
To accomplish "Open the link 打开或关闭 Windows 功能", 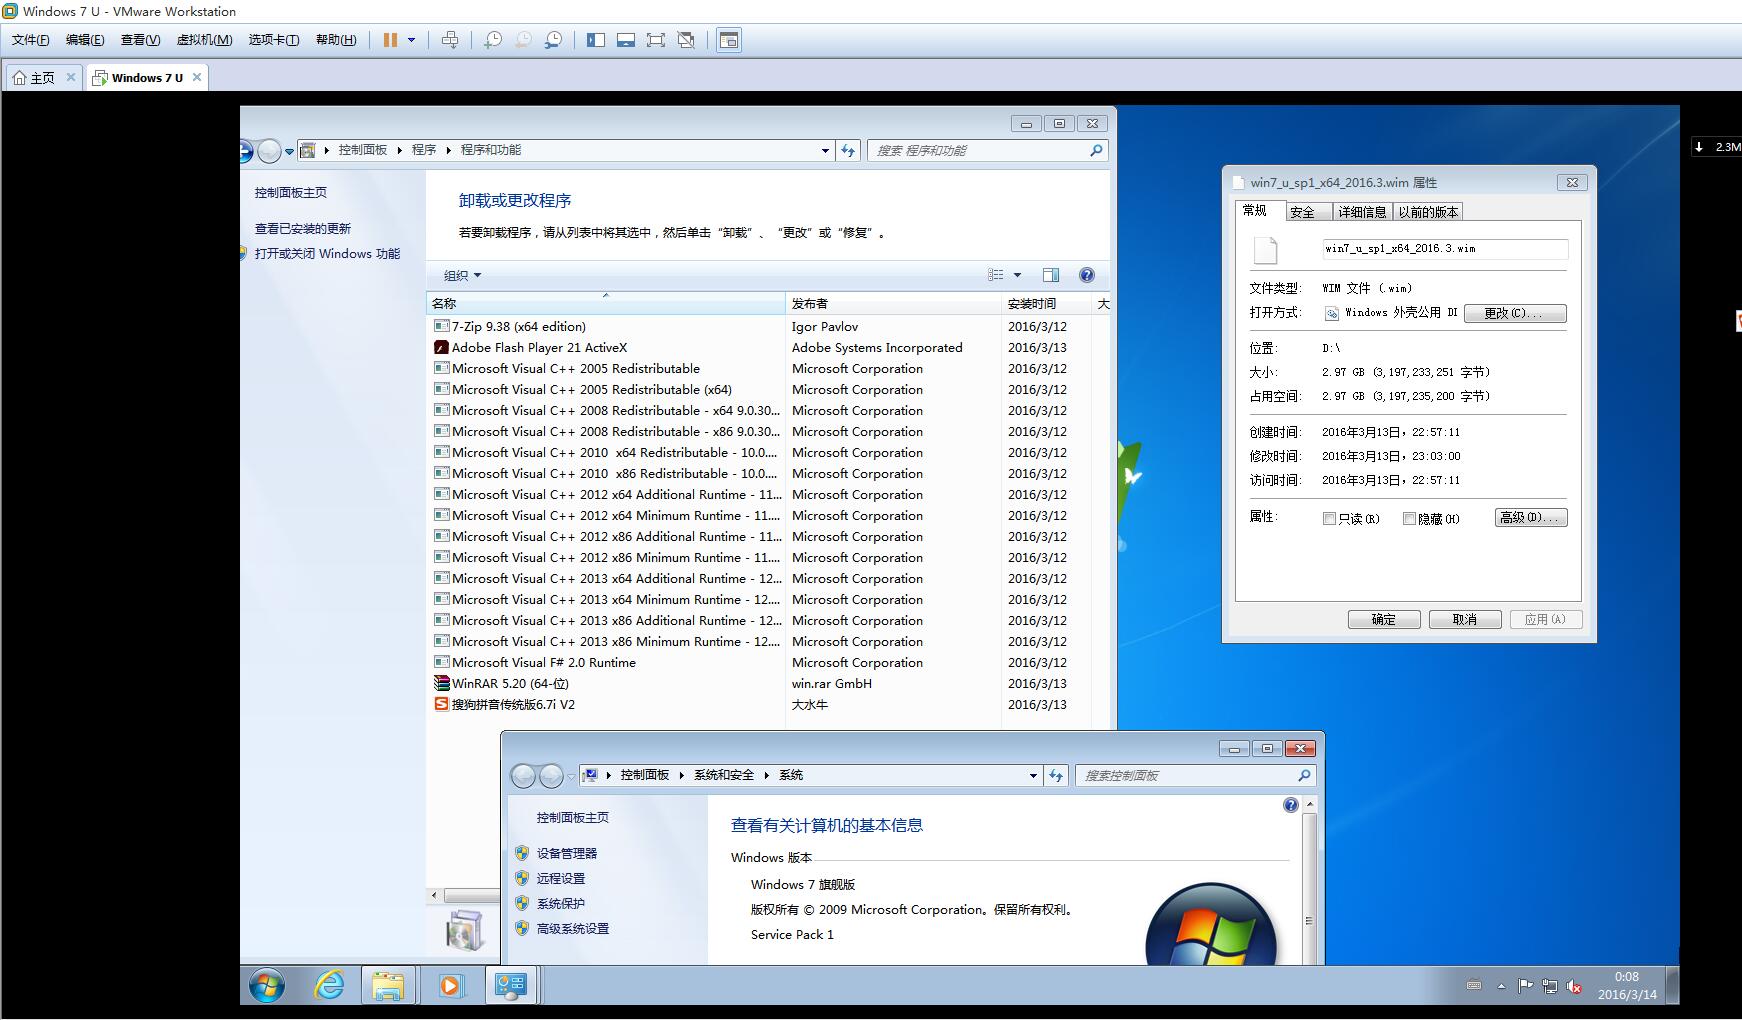I will [x=327, y=253].
